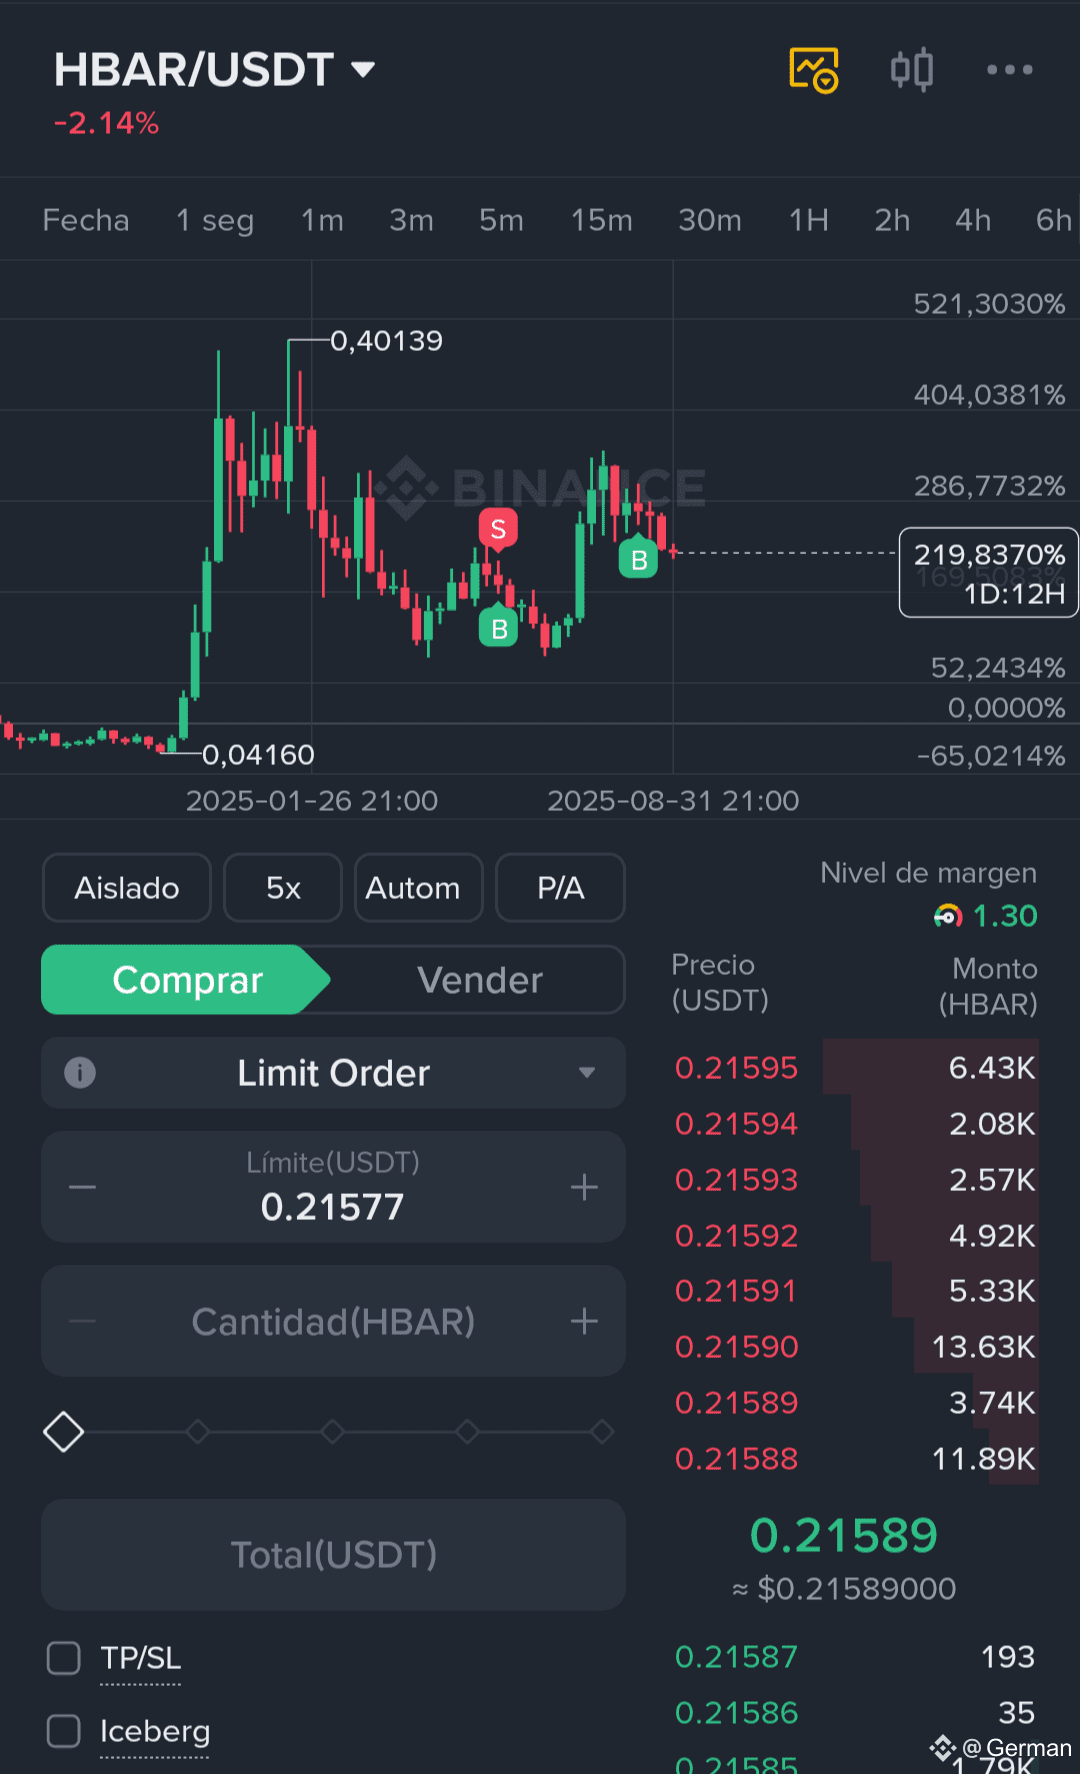
Task: Tap the Precio (USDT) column header
Action: point(720,982)
